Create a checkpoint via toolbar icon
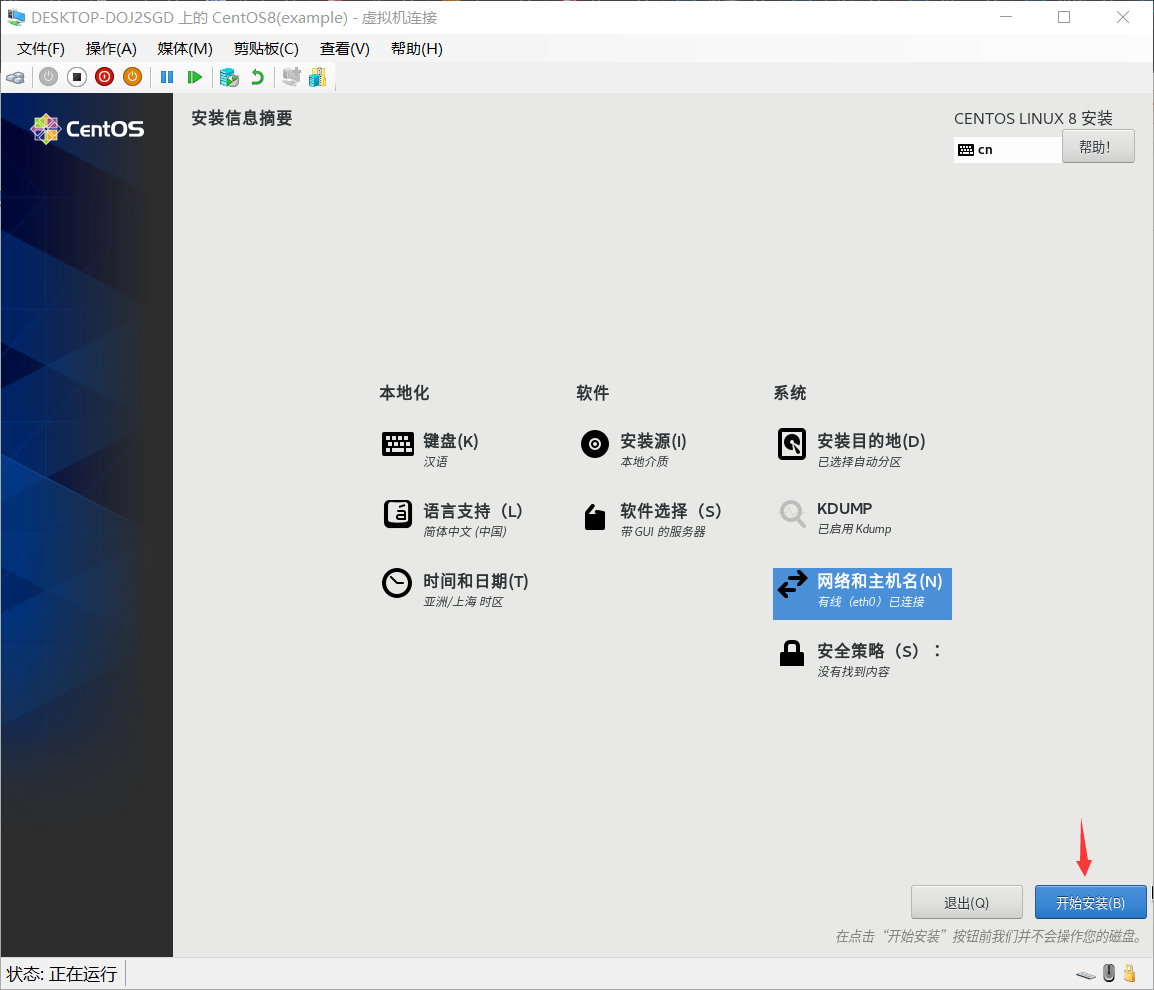1154x990 pixels. (x=229, y=77)
